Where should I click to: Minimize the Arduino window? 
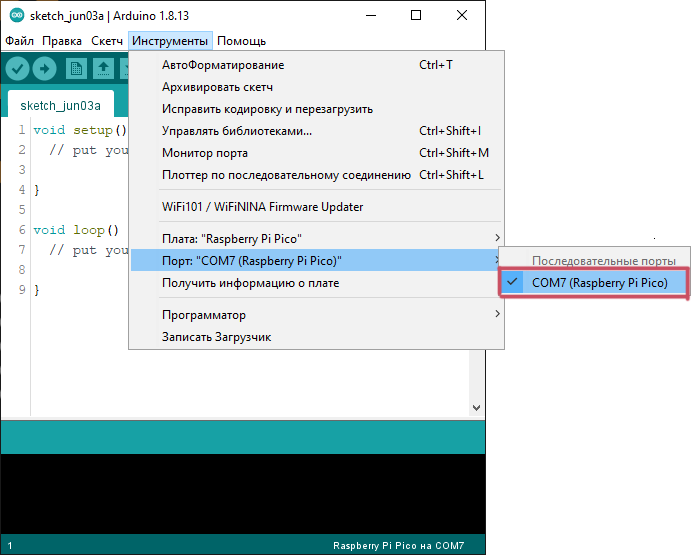(x=371, y=15)
